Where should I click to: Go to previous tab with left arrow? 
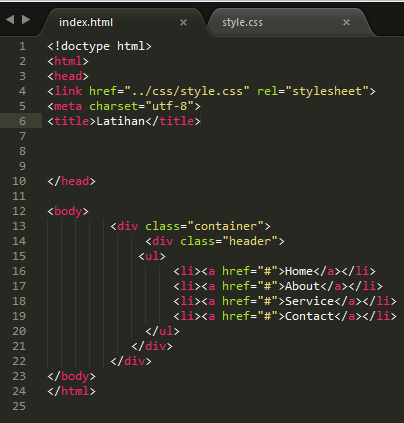(10, 20)
